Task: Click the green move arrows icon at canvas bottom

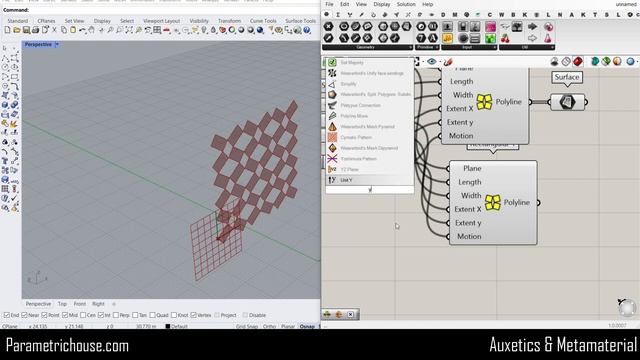Action: point(327,314)
